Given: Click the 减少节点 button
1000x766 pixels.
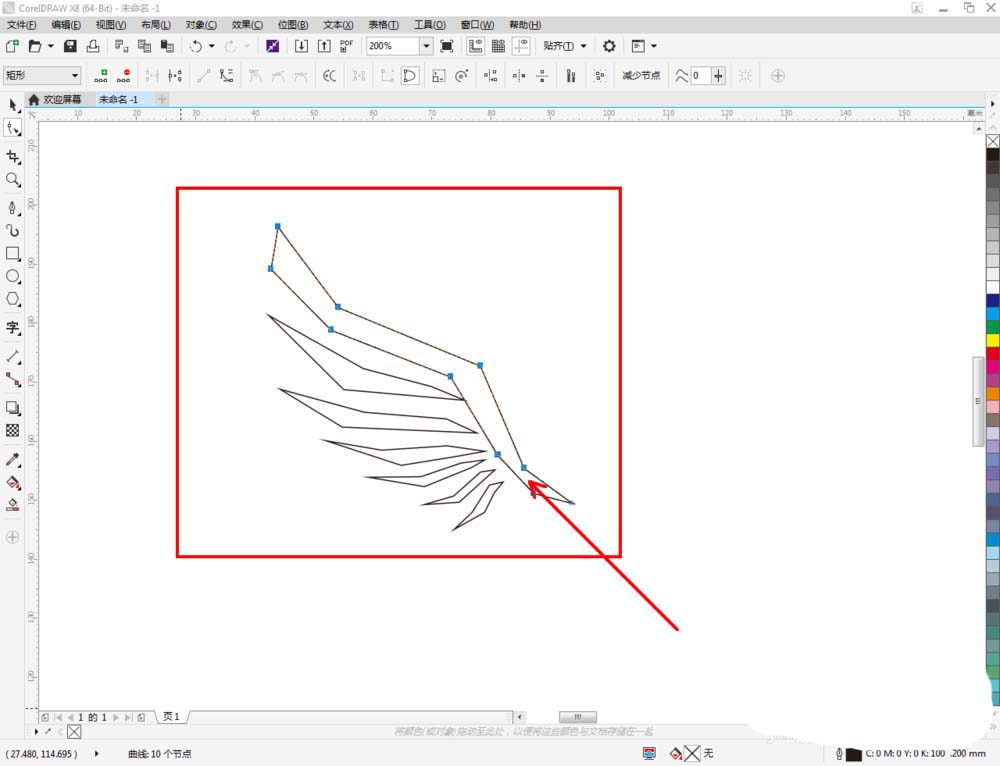Looking at the screenshot, I should (x=641, y=75).
